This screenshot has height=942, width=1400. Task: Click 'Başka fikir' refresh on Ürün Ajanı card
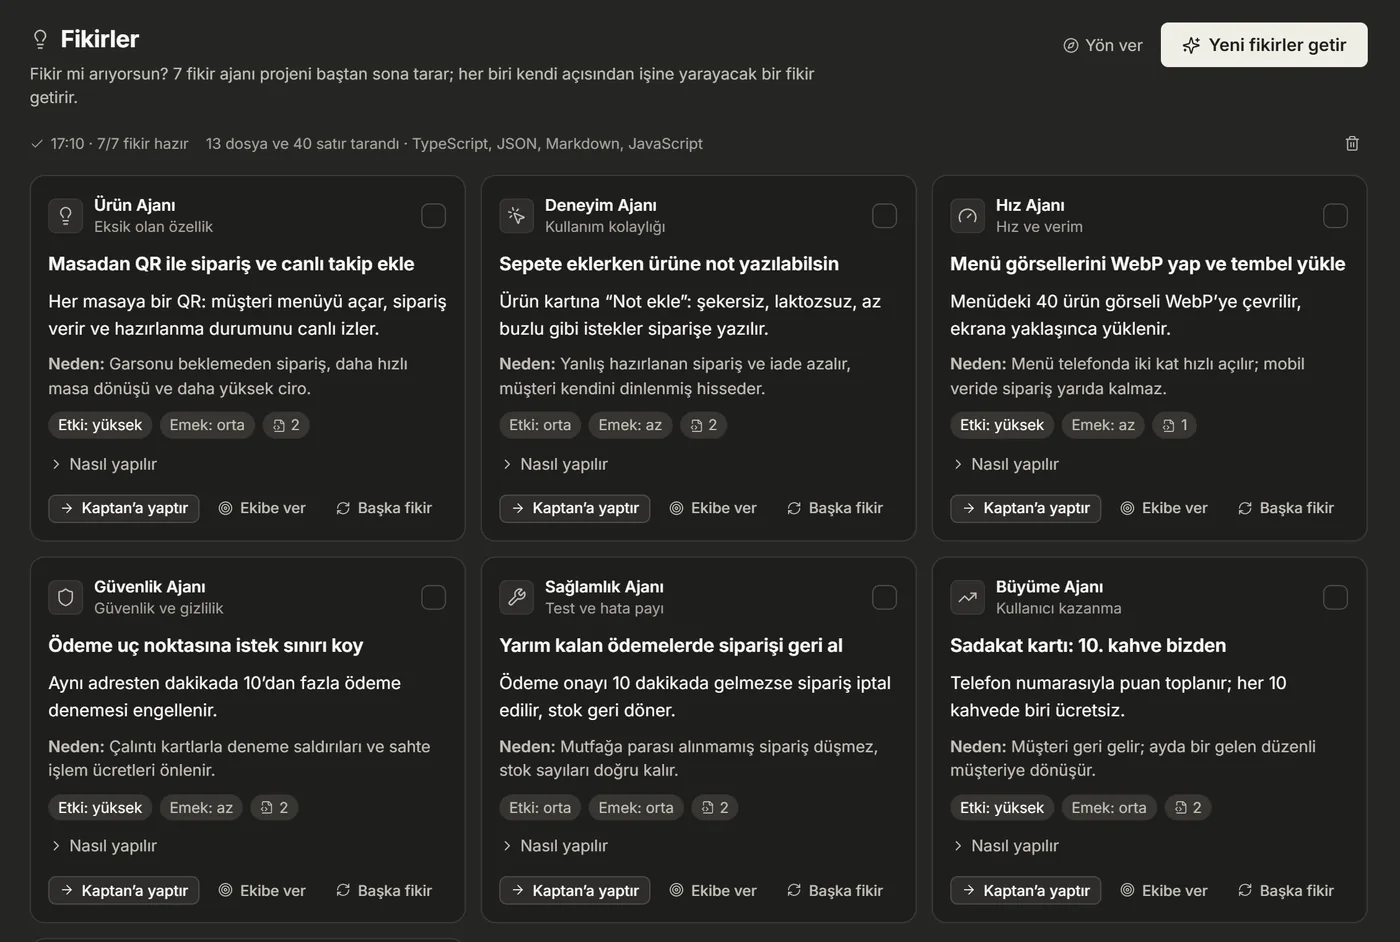[x=384, y=508]
